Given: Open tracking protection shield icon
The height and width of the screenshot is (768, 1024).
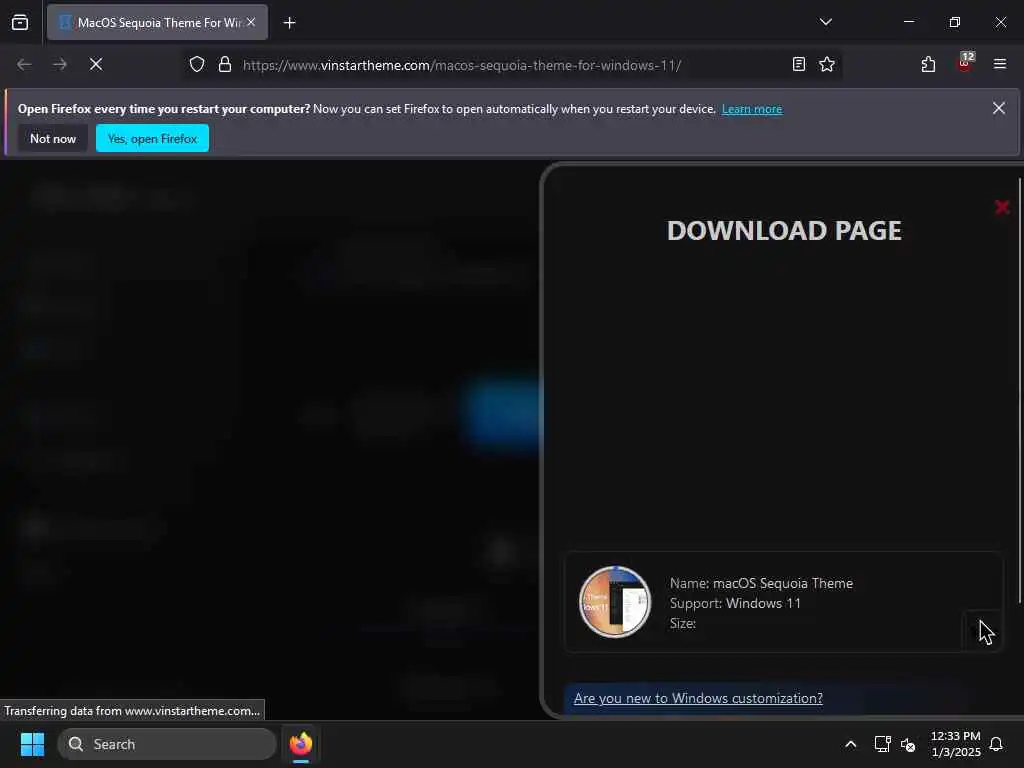Looking at the screenshot, I should [x=197, y=65].
